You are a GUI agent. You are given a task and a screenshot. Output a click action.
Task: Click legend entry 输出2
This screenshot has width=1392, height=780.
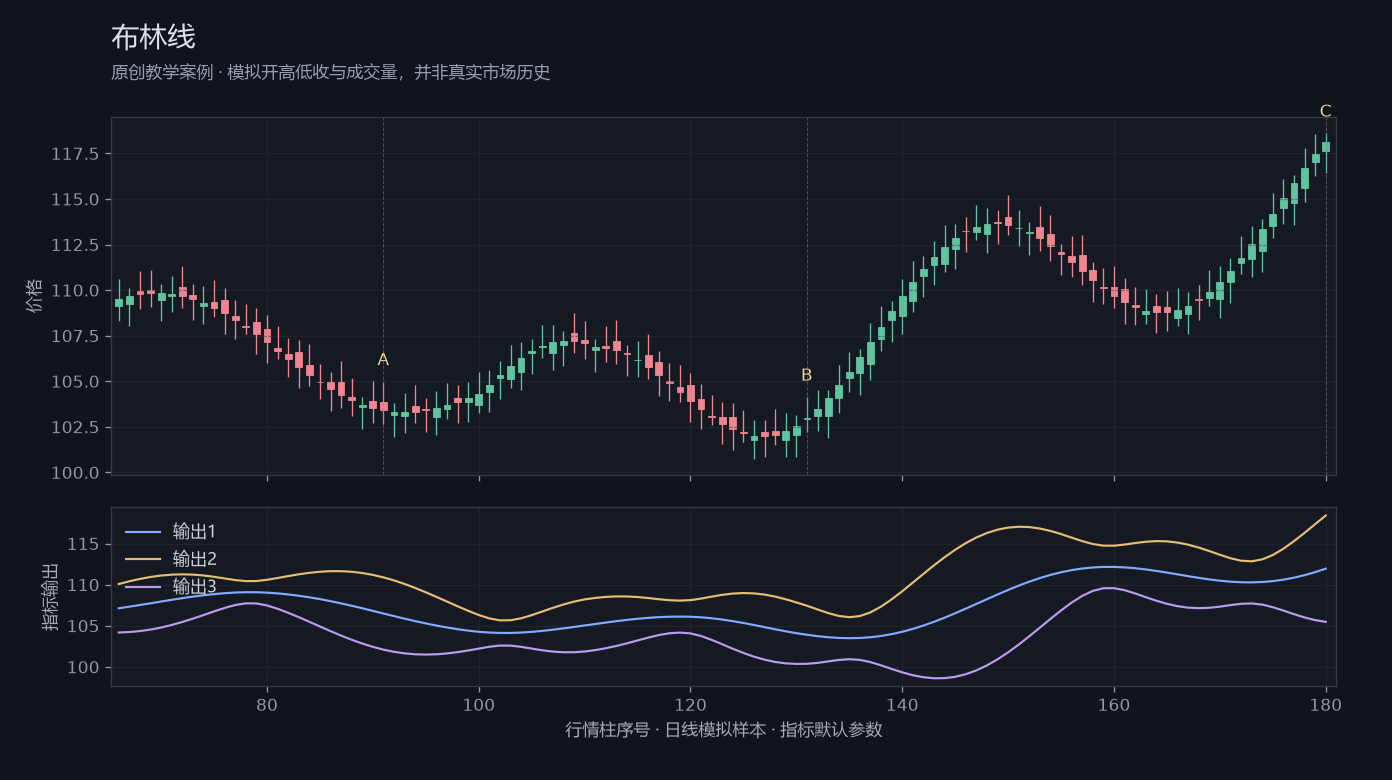194,559
